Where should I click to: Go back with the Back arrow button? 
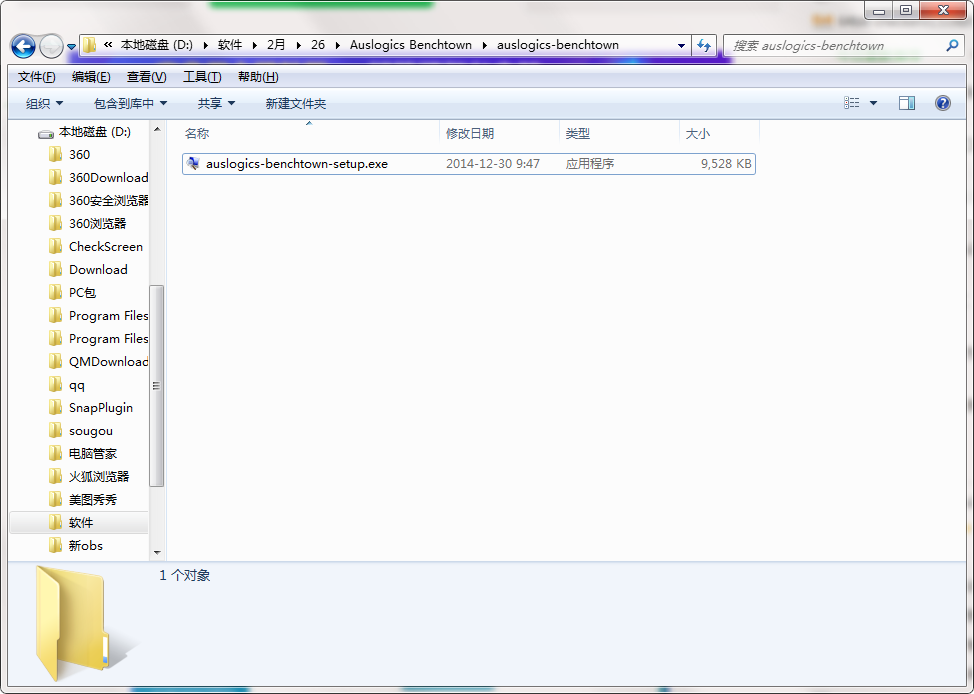pos(23,46)
